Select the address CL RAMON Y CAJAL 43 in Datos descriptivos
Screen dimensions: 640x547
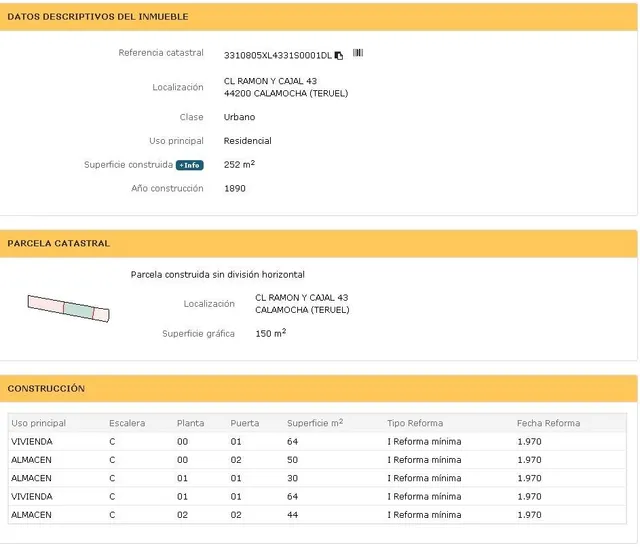(x=270, y=81)
